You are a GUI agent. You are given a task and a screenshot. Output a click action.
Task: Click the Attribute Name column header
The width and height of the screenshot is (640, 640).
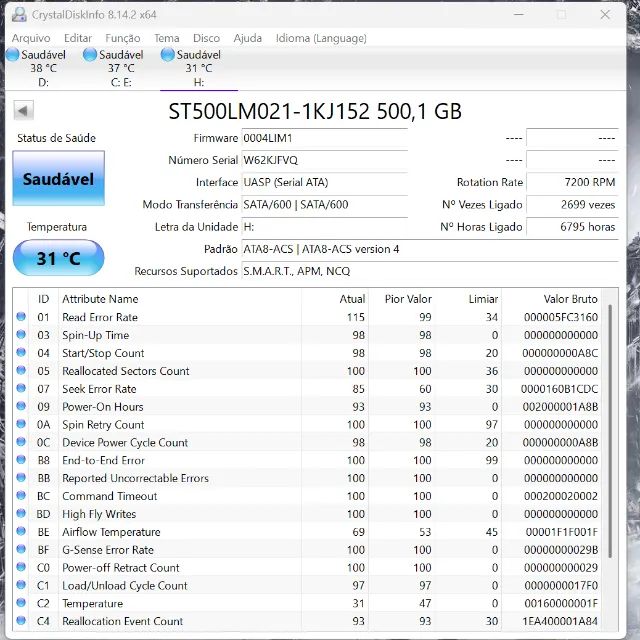[x=180, y=299]
